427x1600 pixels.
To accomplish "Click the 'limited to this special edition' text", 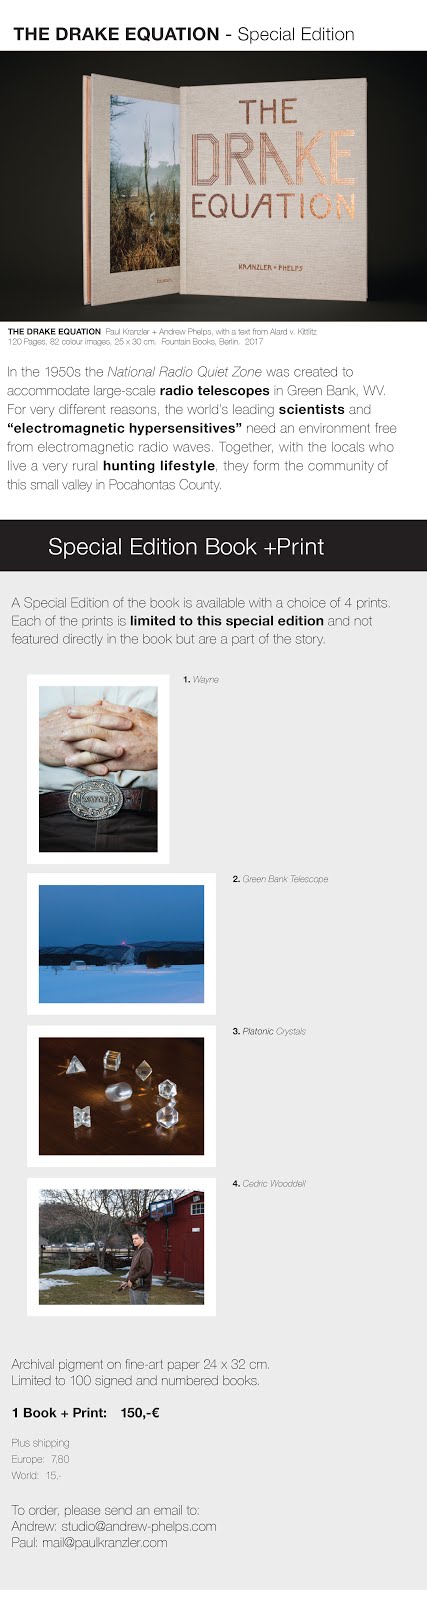I will pyautogui.click(x=227, y=621).
